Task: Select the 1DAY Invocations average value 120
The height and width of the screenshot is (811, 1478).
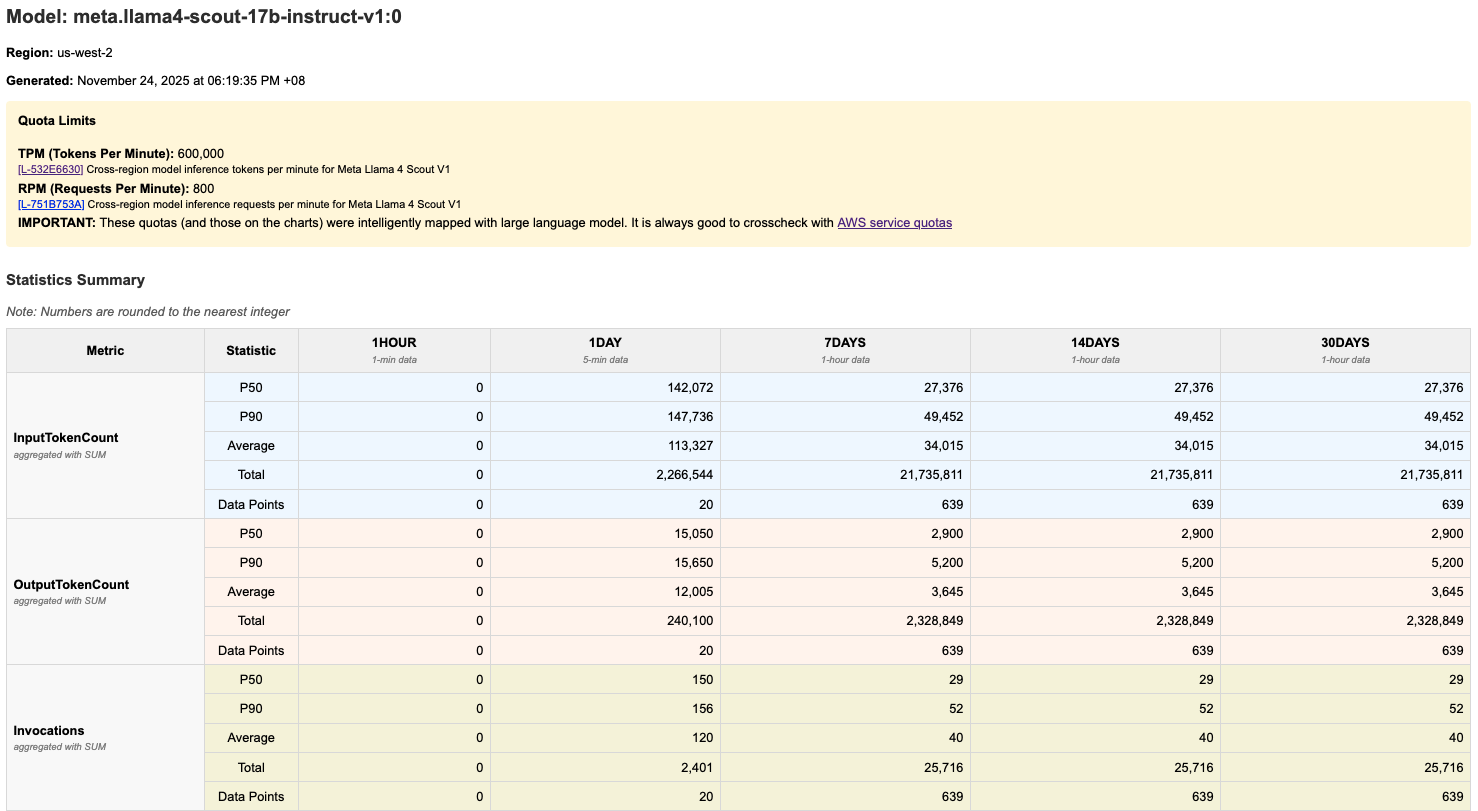Action: tap(703, 738)
